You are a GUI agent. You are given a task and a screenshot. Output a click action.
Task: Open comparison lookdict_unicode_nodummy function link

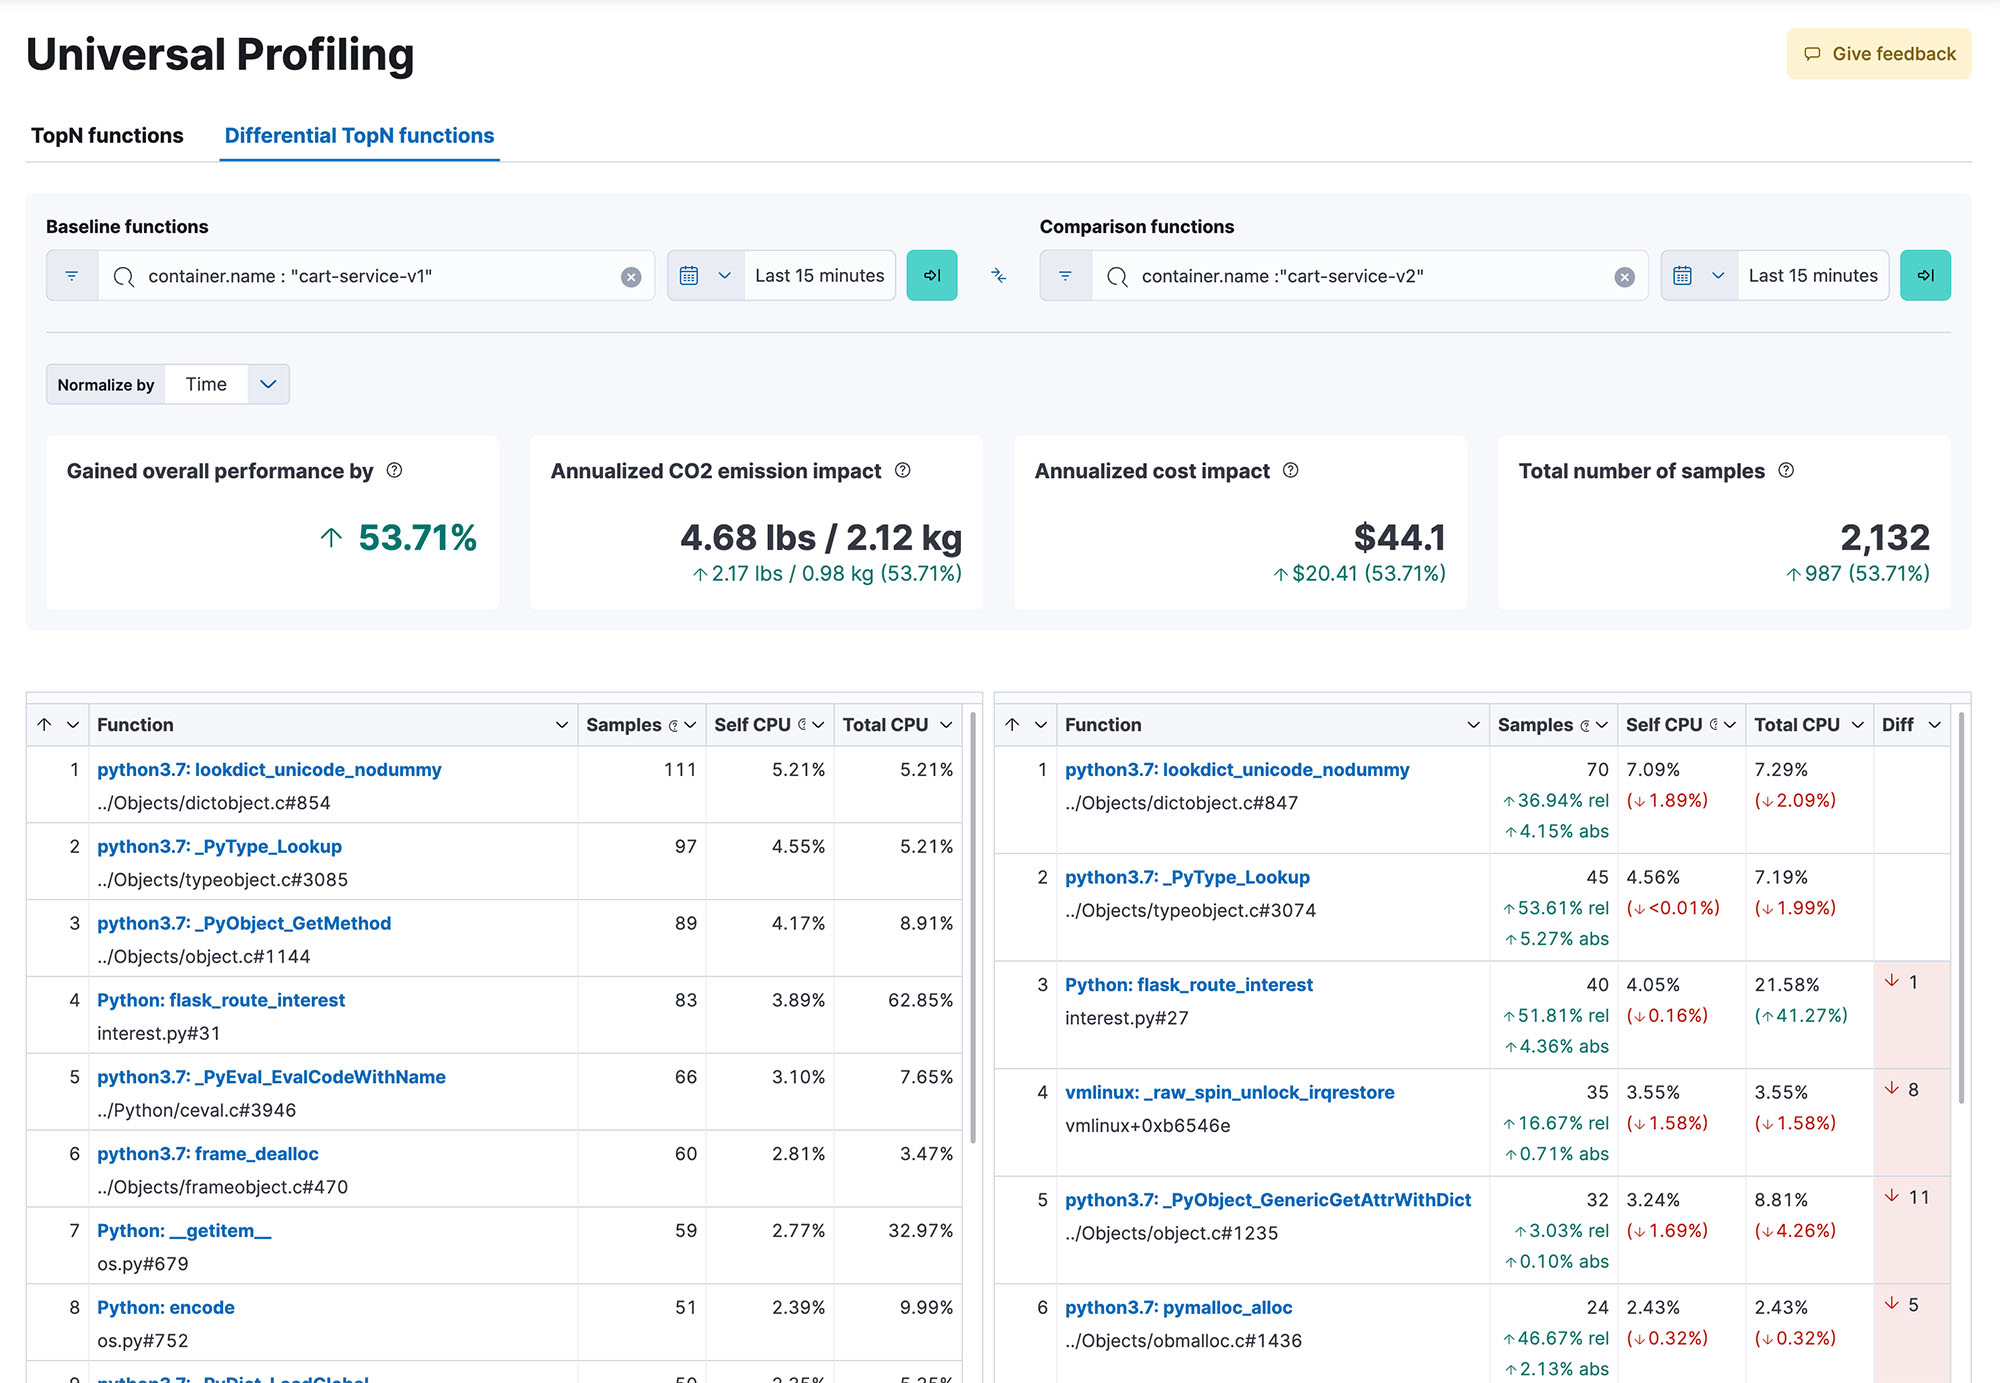1237,770
